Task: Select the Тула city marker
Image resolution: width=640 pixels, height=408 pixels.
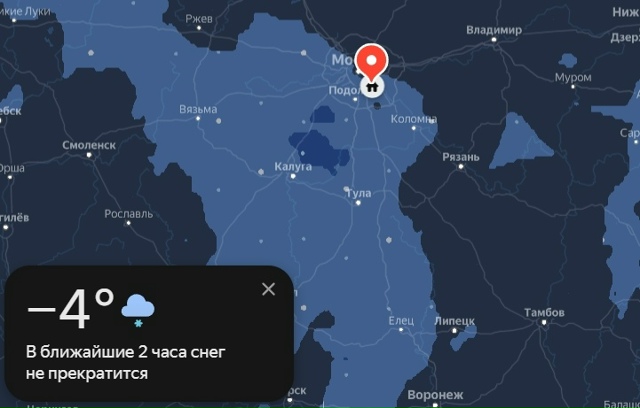Action: click(358, 203)
